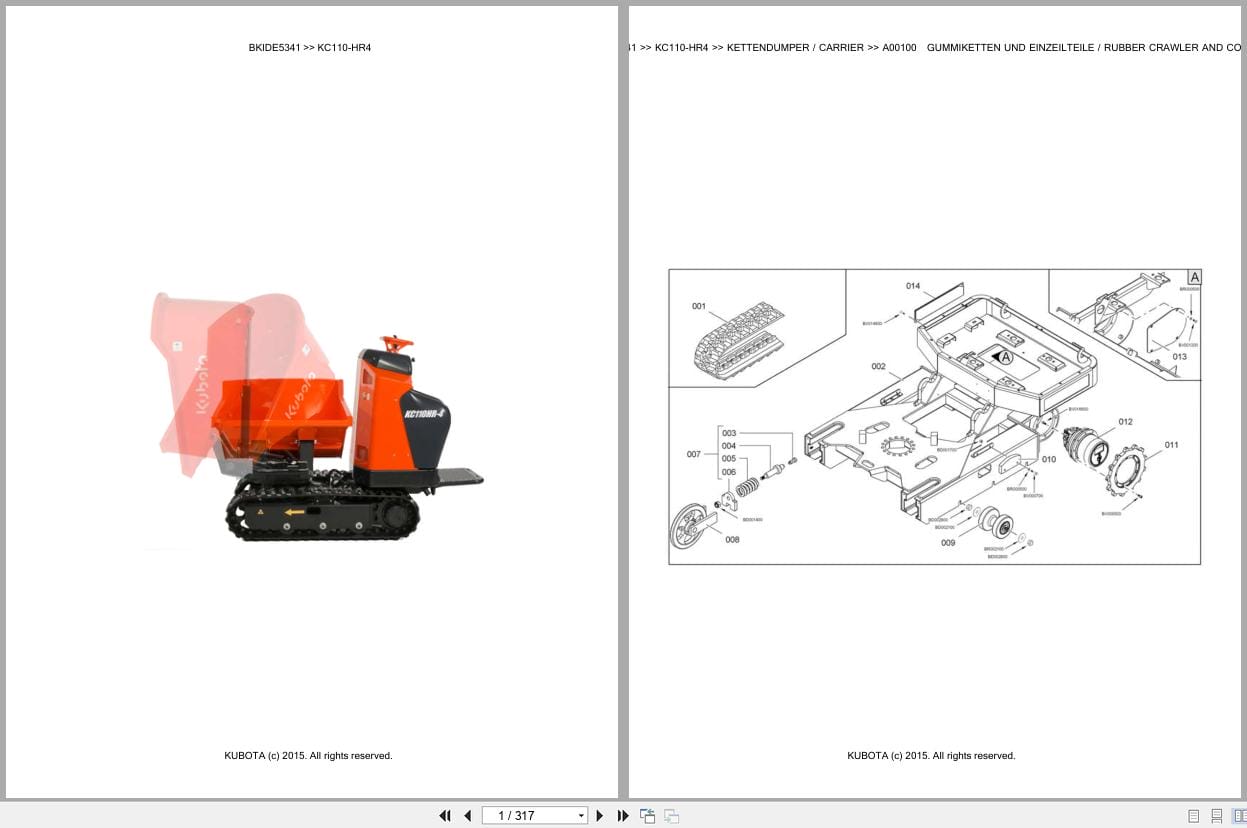Enable continuous scrolling page view
The height and width of the screenshot is (828, 1247).
[x=1216, y=817]
